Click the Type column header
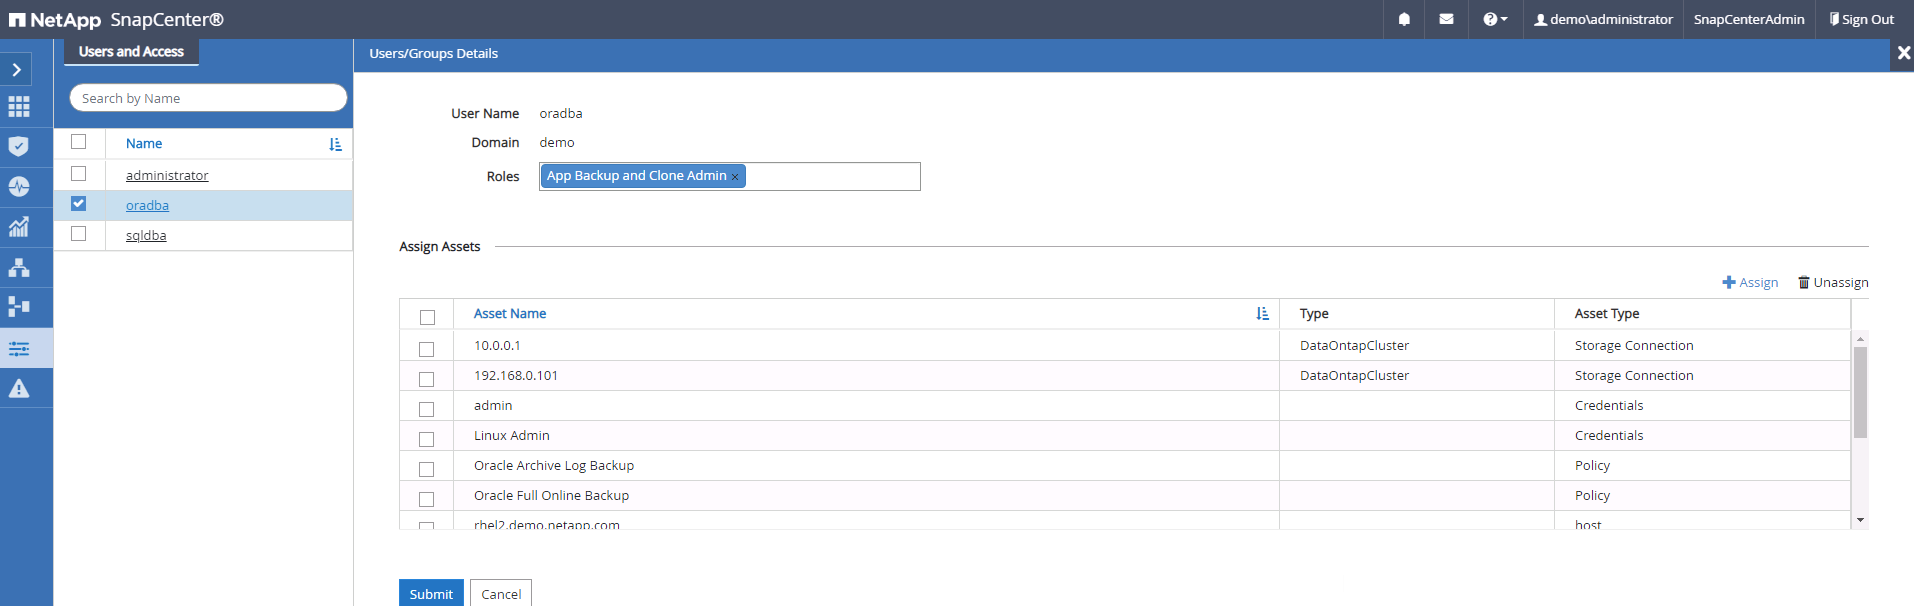This screenshot has width=1914, height=606. (x=1314, y=314)
